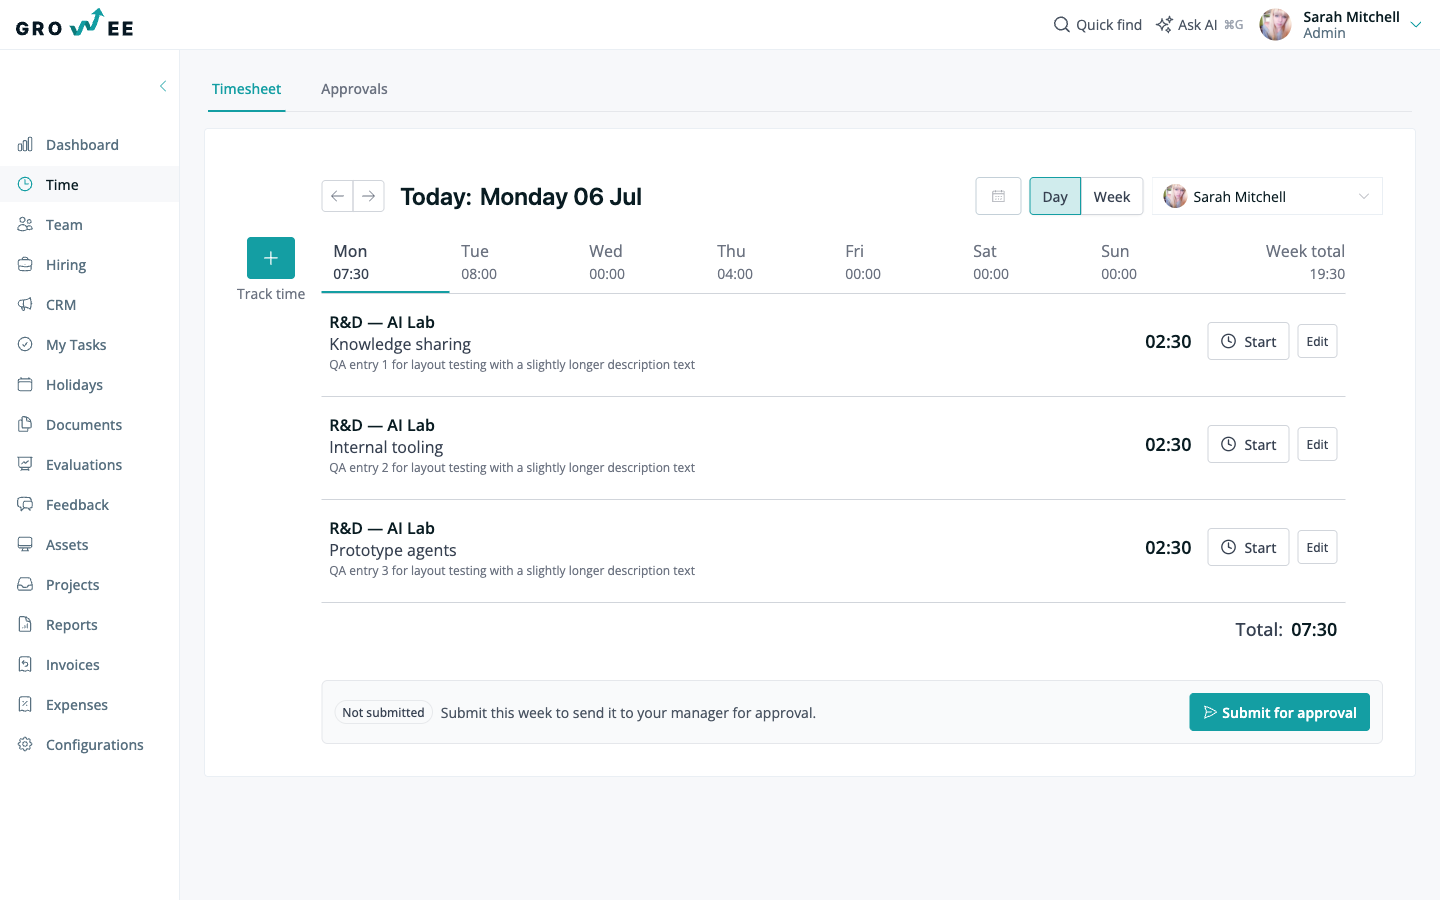
Task: Start timer for Knowledge sharing entry
Action: click(1248, 341)
